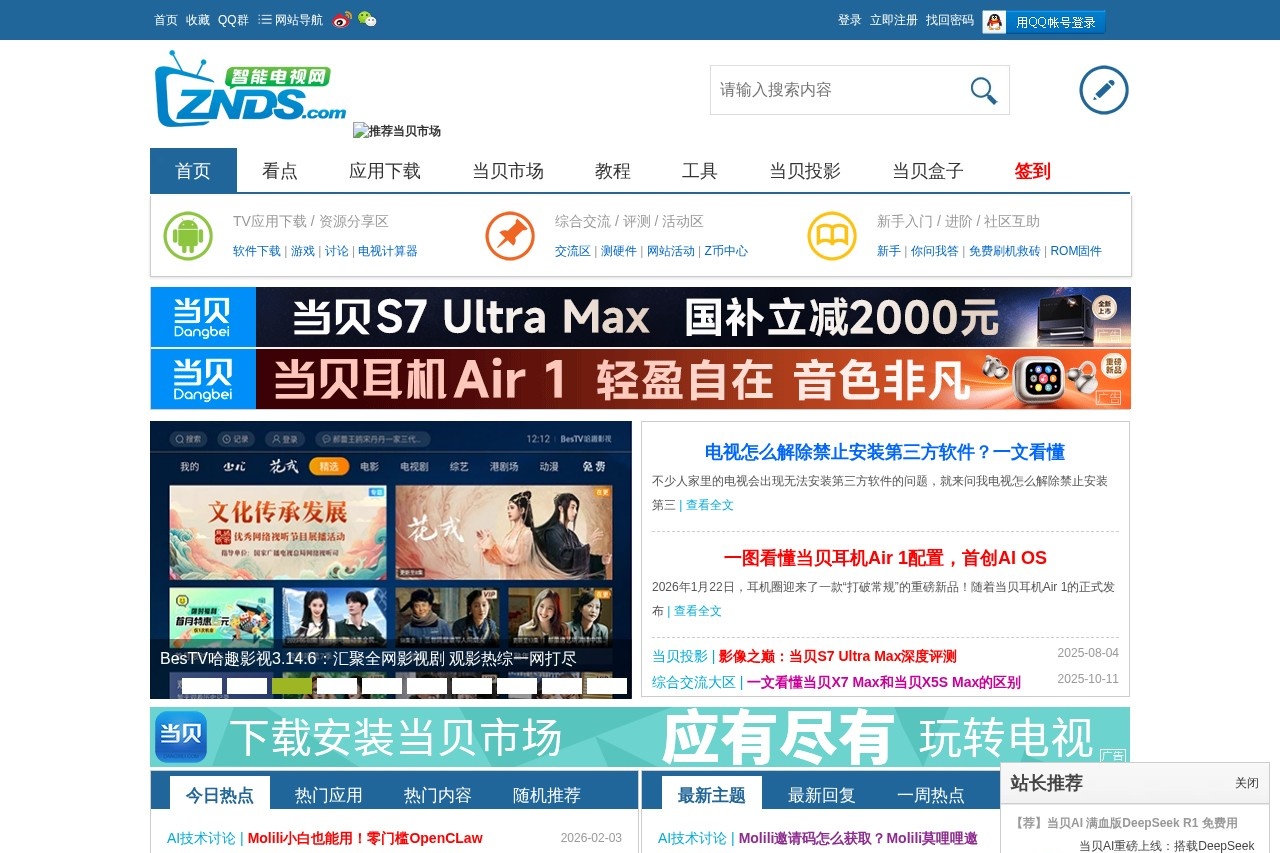Open the 看点 nav item

(280, 171)
